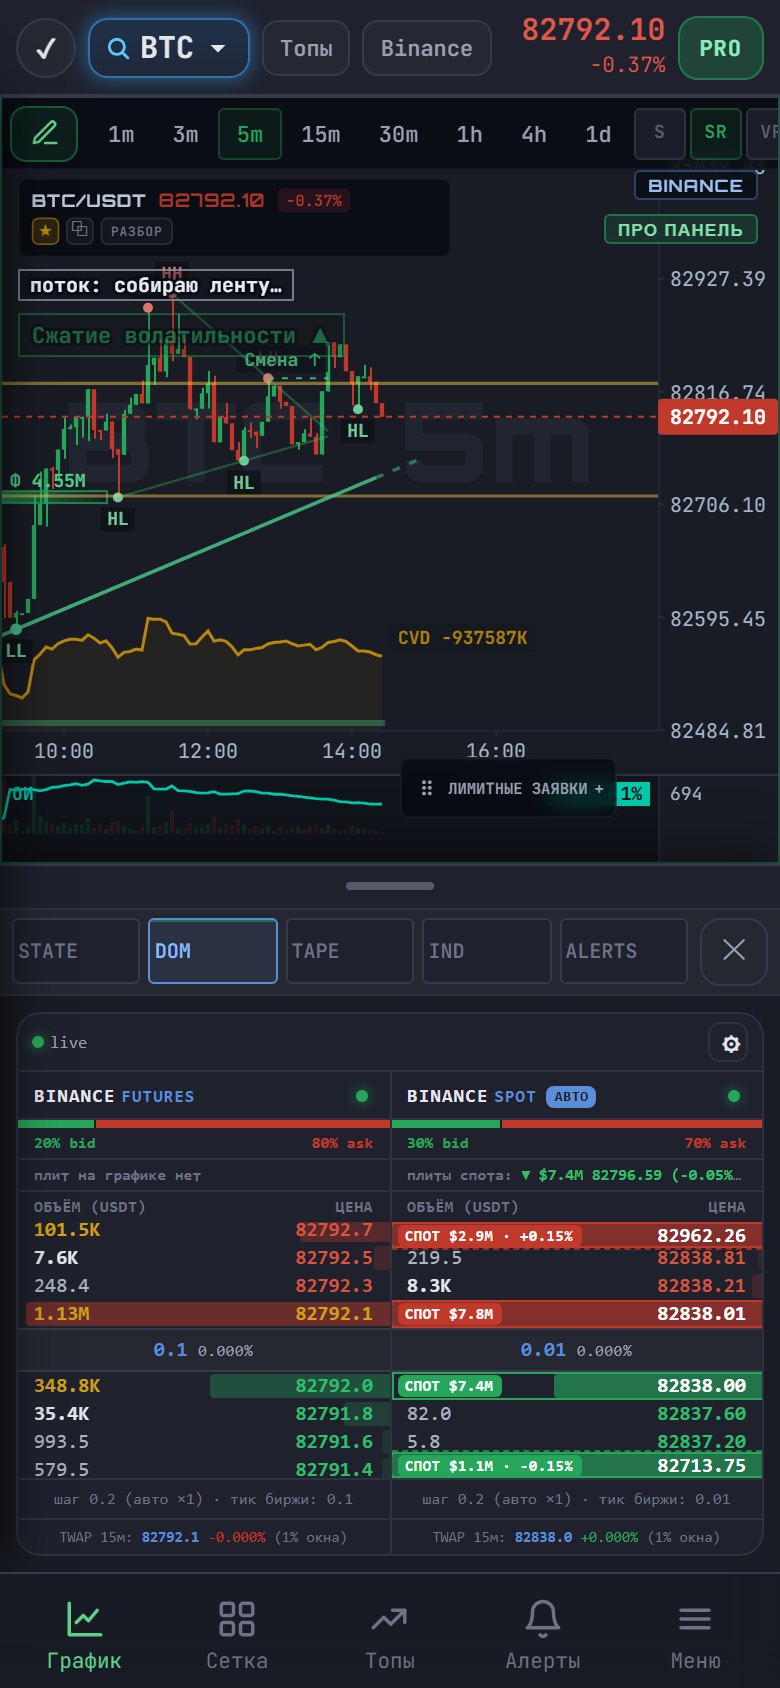Click the CVD -937587K label
The height and width of the screenshot is (1688, 780).
tap(462, 638)
